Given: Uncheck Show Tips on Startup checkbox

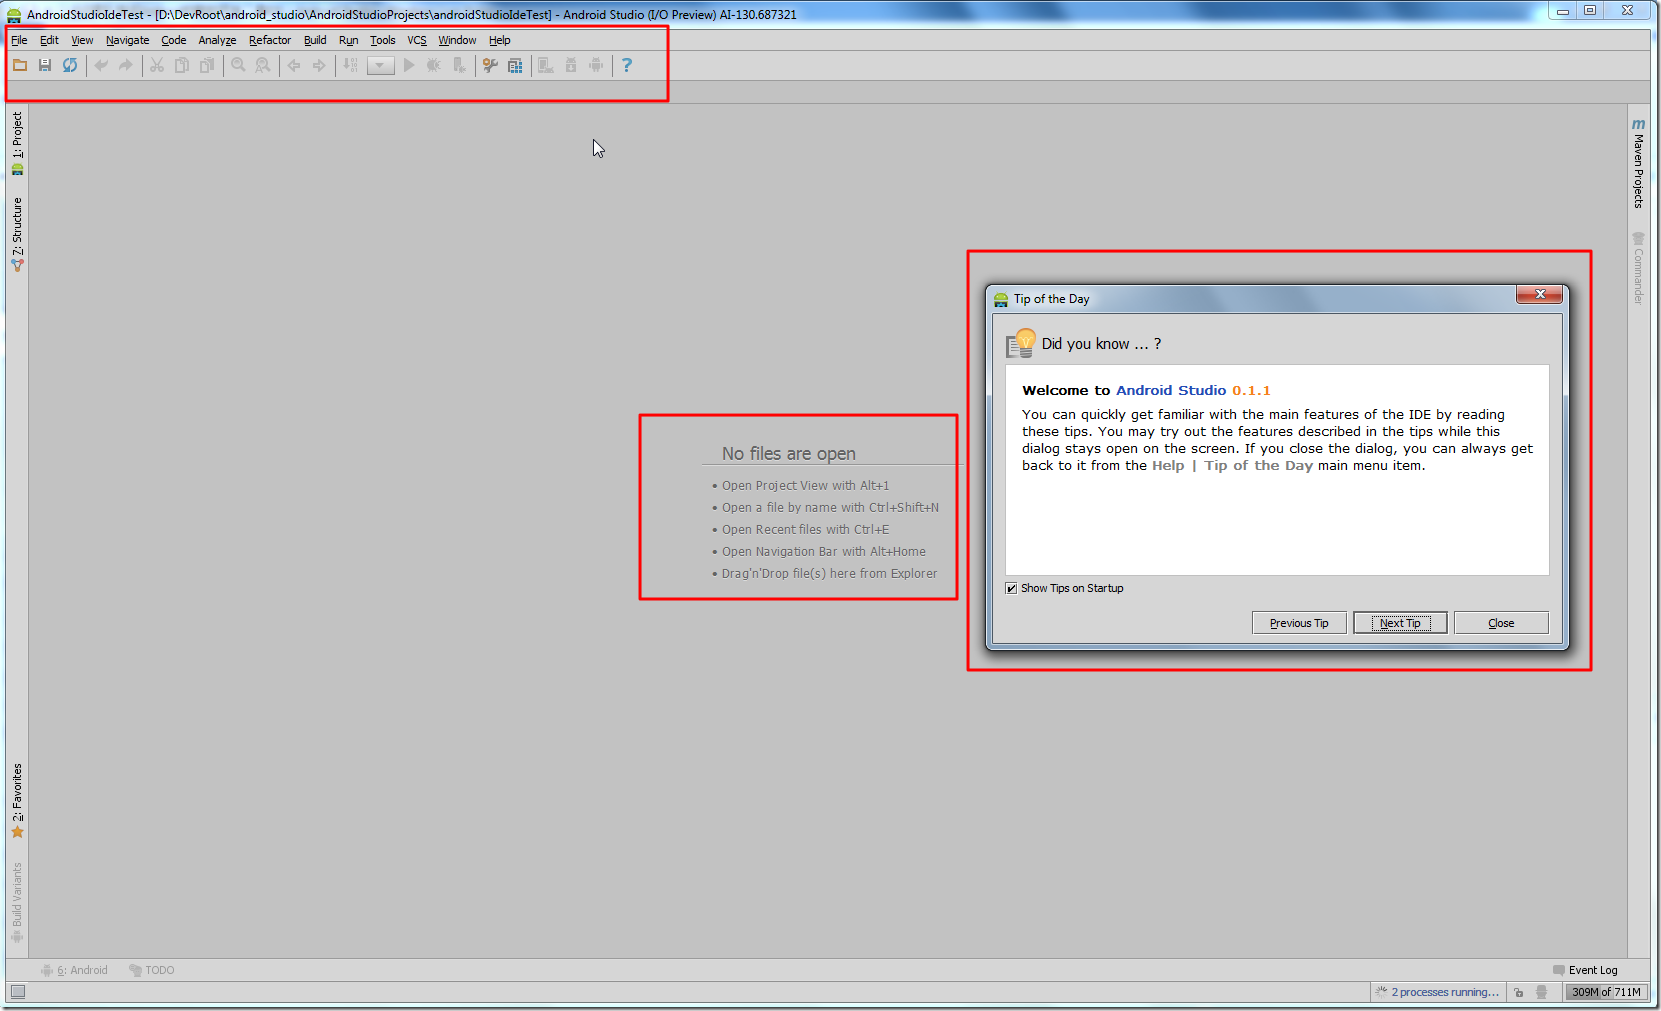Looking at the screenshot, I should (1011, 588).
